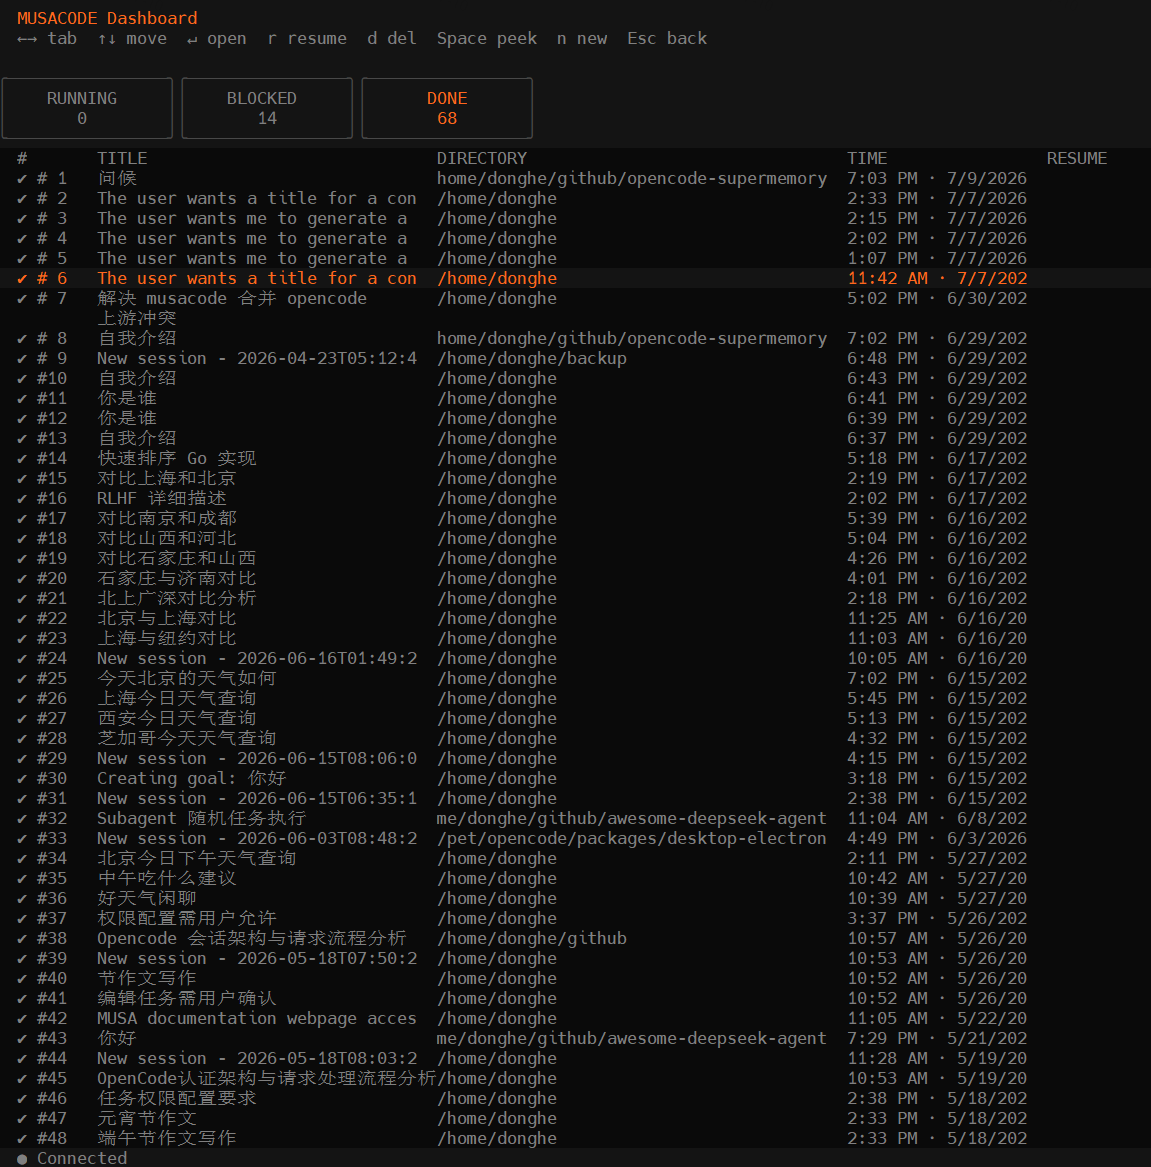Click the Connected status indicator

[72, 1159]
